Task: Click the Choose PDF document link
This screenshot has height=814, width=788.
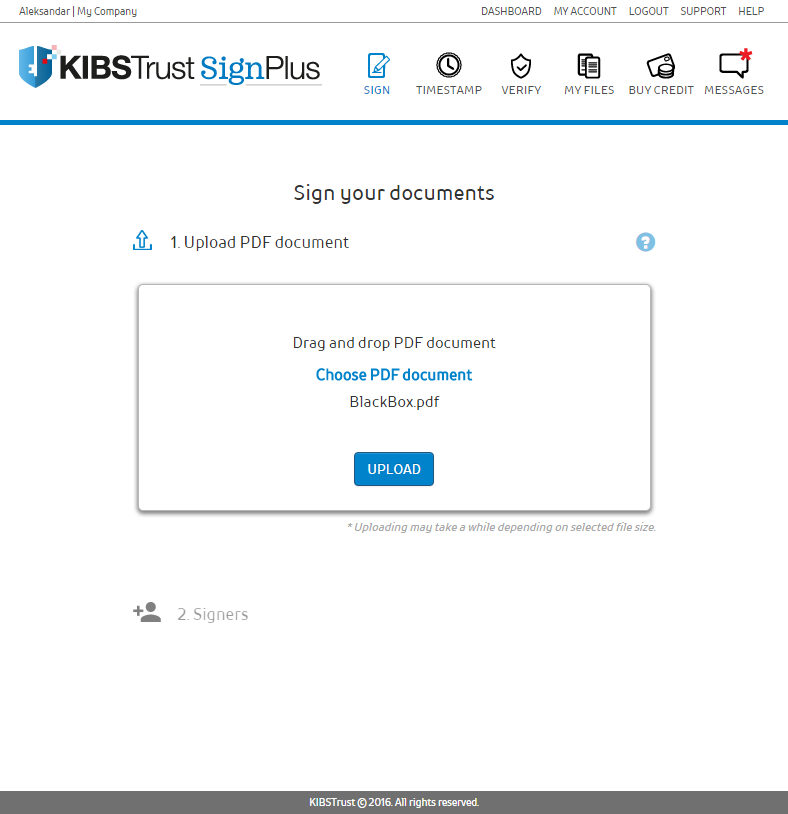Action: [x=394, y=375]
